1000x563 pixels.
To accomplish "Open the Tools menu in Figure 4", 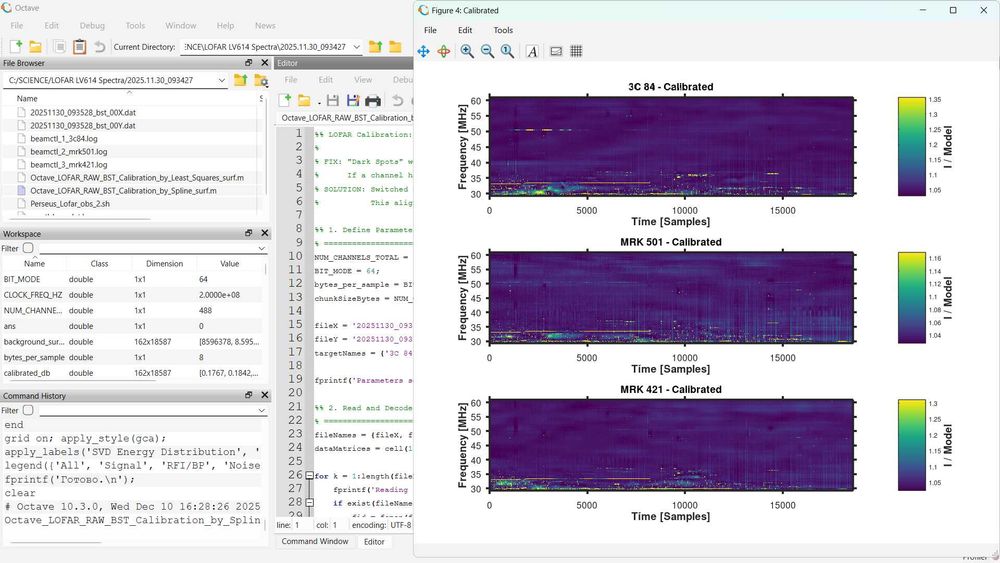I will (x=503, y=30).
